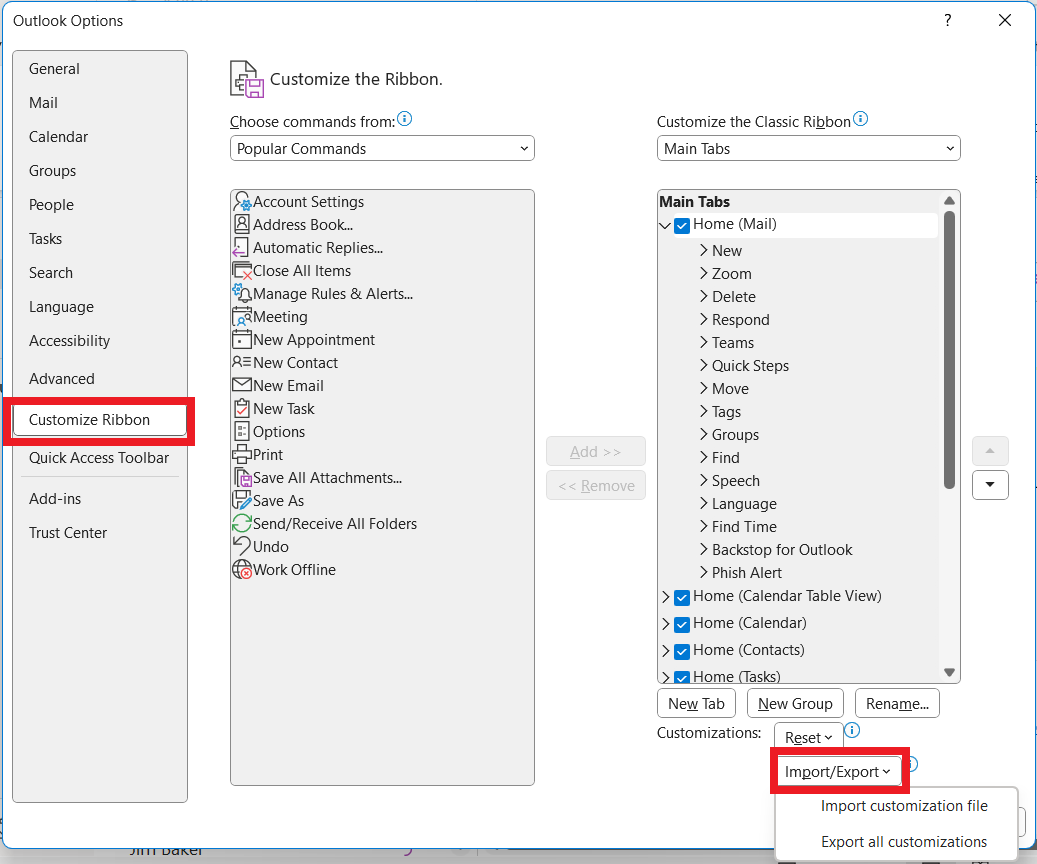1037x864 pixels.
Task: Click scroll up arrow in Main Tabs list
Action: (x=950, y=200)
